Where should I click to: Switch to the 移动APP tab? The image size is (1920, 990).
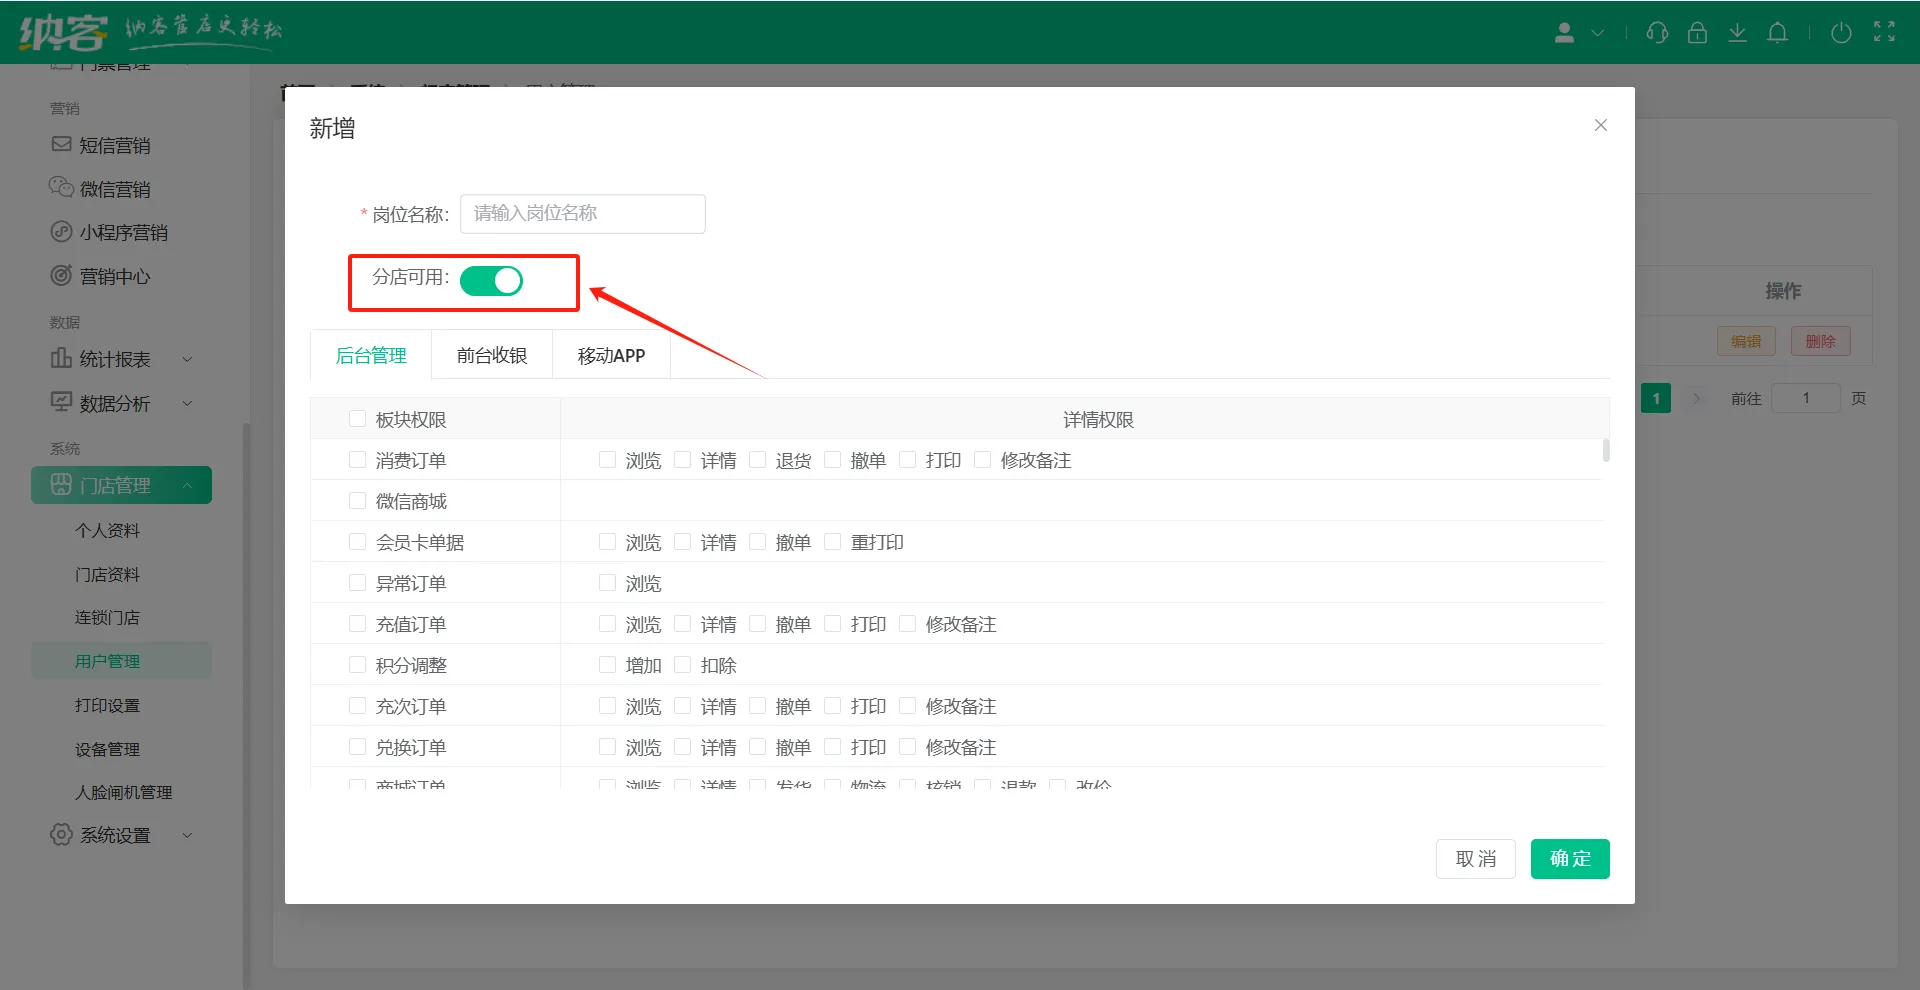[x=611, y=356]
